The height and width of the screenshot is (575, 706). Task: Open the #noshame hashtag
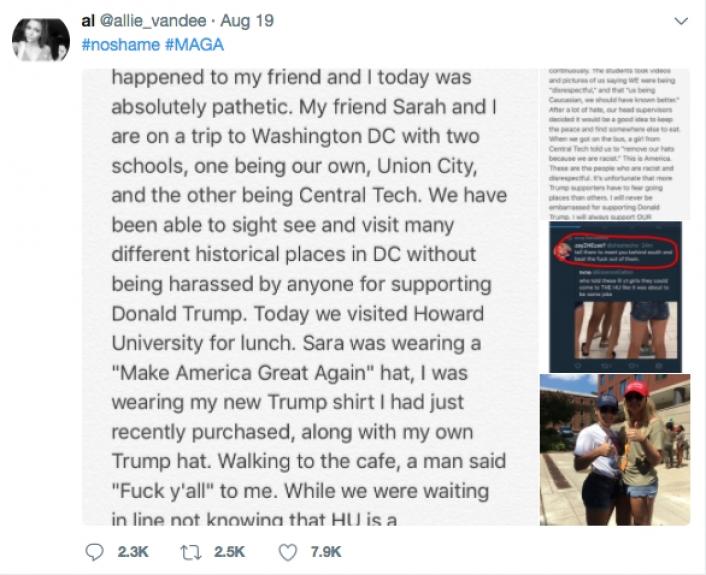tap(117, 44)
